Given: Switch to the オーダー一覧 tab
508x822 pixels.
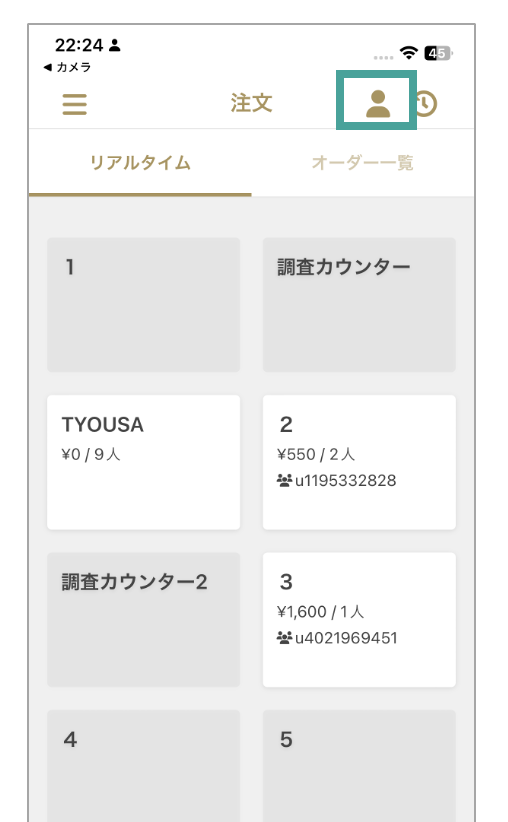Looking at the screenshot, I should click(x=363, y=163).
